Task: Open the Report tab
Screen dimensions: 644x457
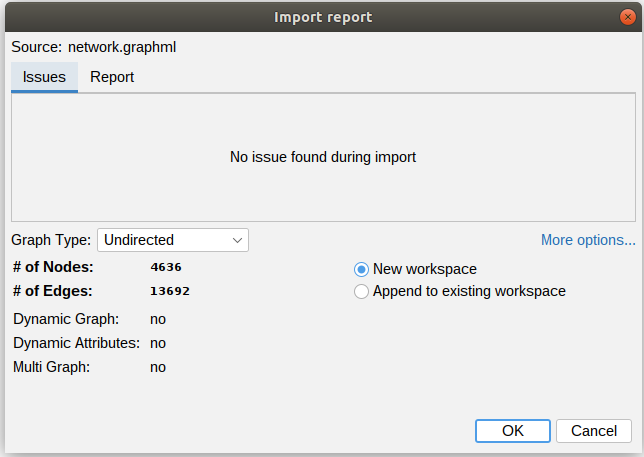Action: tap(112, 77)
